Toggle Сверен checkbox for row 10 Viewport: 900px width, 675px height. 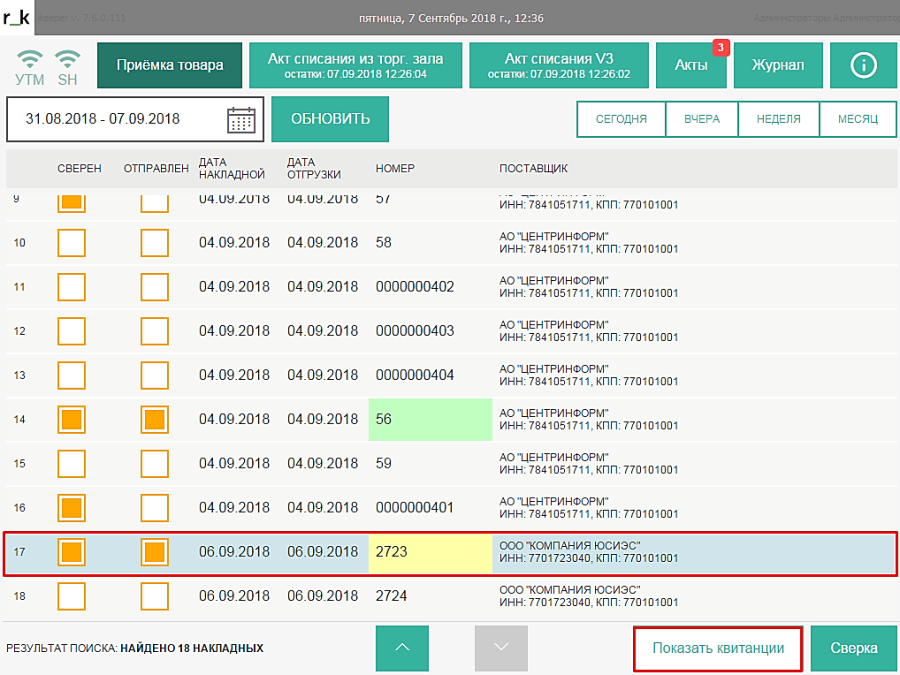(72, 243)
